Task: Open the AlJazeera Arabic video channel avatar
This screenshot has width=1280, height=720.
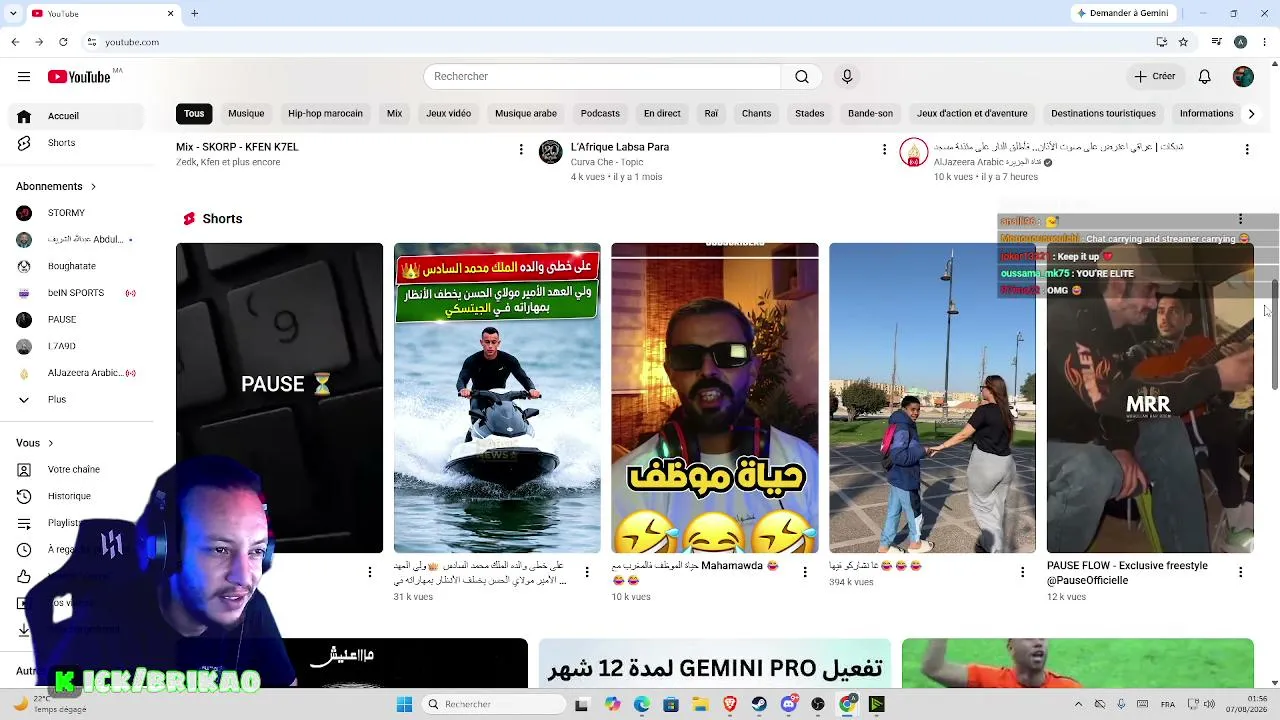Action: (x=913, y=152)
